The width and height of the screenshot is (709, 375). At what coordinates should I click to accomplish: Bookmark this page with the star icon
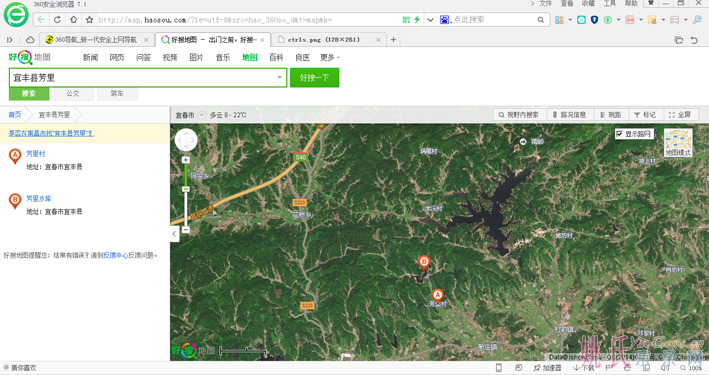pos(90,20)
